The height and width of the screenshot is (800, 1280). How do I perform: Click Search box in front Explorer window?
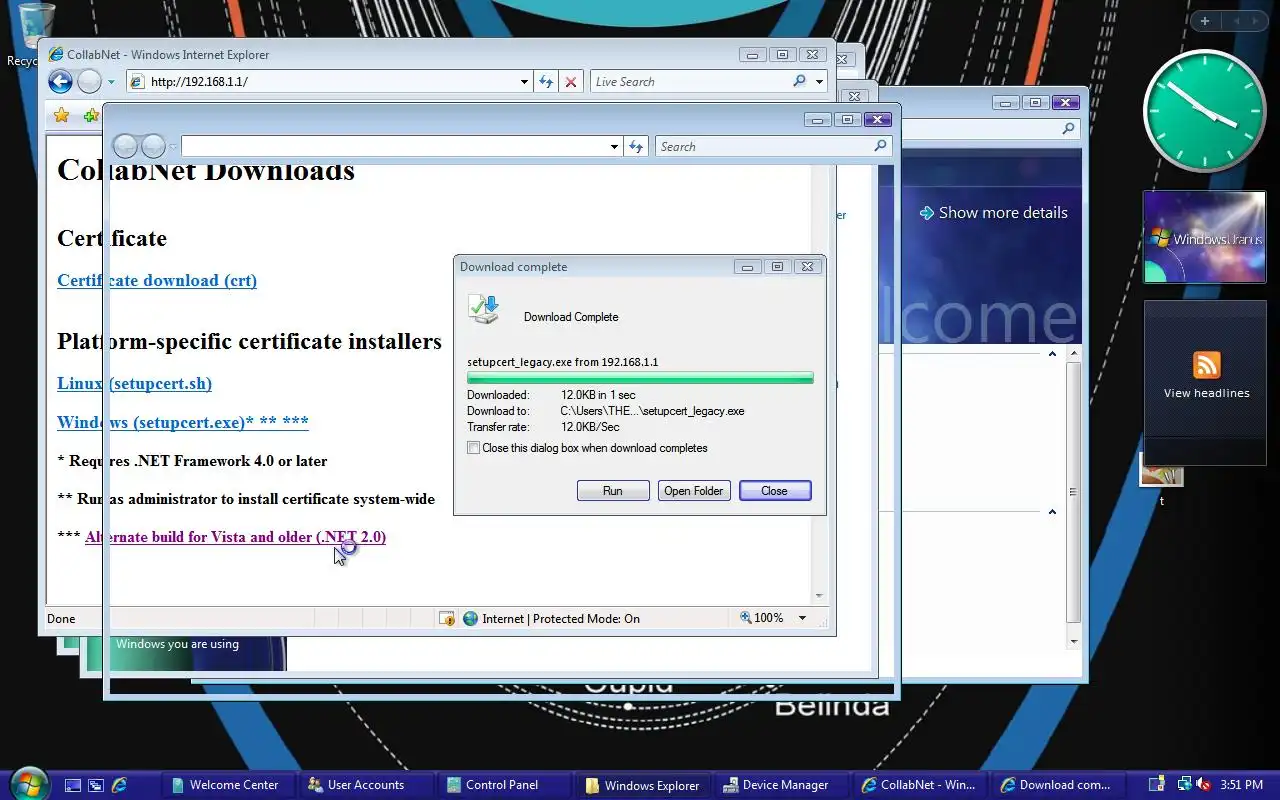pyautogui.click(x=765, y=147)
